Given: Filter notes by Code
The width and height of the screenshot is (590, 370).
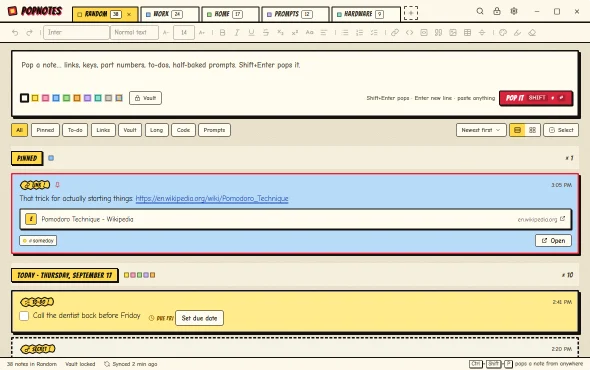Looking at the screenshot, I should pos(183,130).
